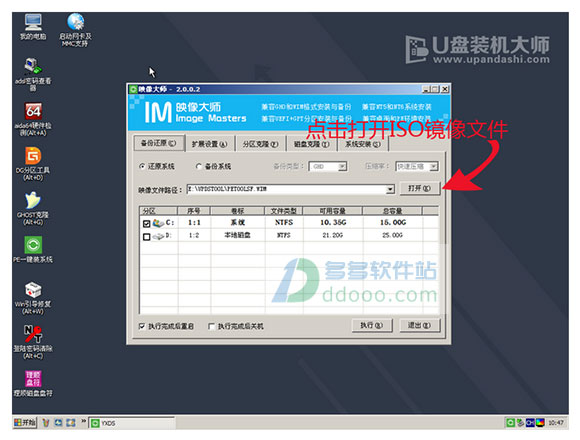Screen dimensions: 580x440
Task: Switch to 备份还原 tab
Action: [x=159, y=143]
